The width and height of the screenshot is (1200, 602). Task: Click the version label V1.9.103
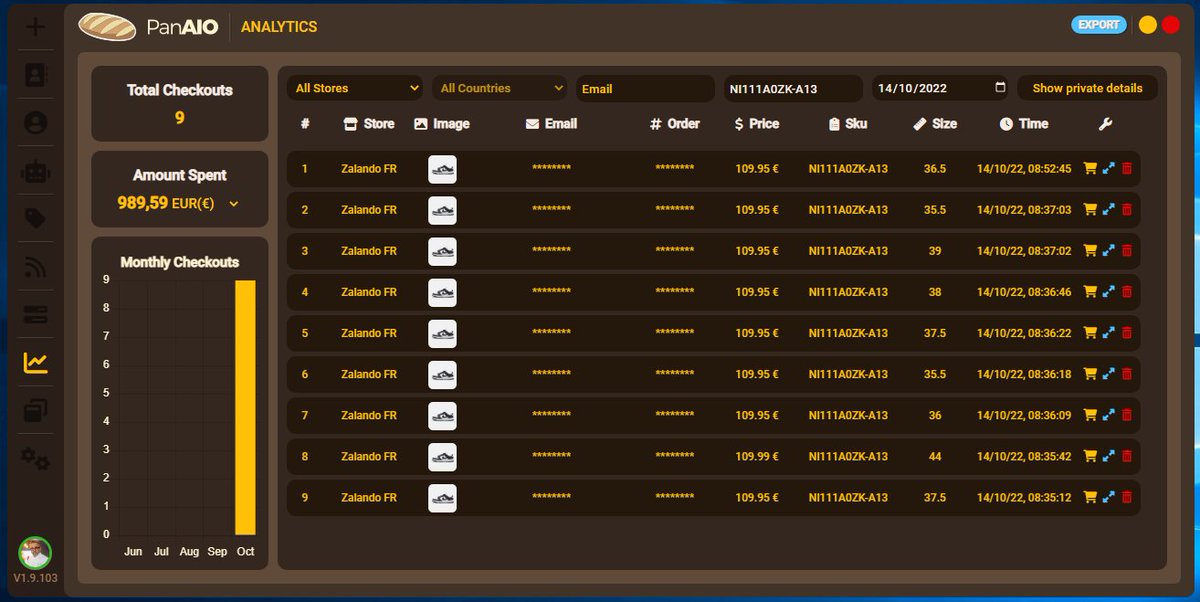35,579
